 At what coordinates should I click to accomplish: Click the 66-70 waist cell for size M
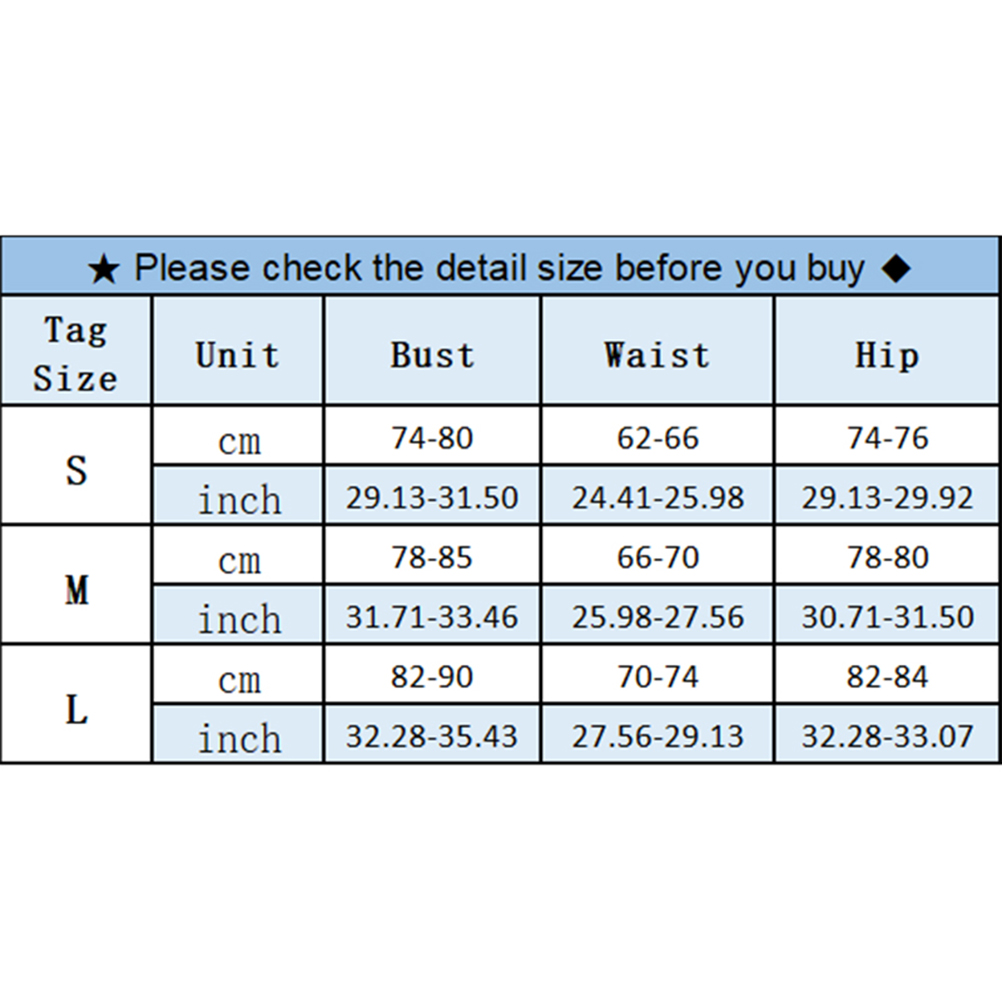pos(657,557)
